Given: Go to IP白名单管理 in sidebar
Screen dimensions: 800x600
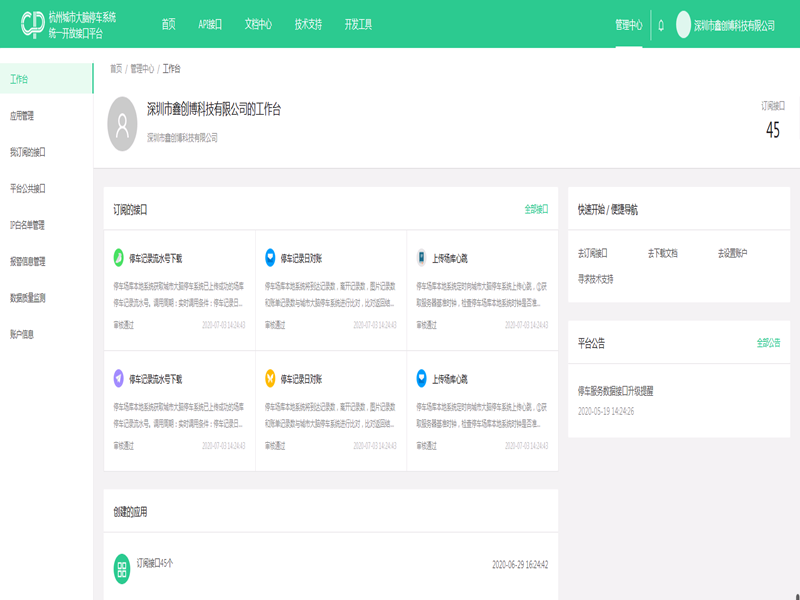Looking at the screenshot, I should pos(28,225).
